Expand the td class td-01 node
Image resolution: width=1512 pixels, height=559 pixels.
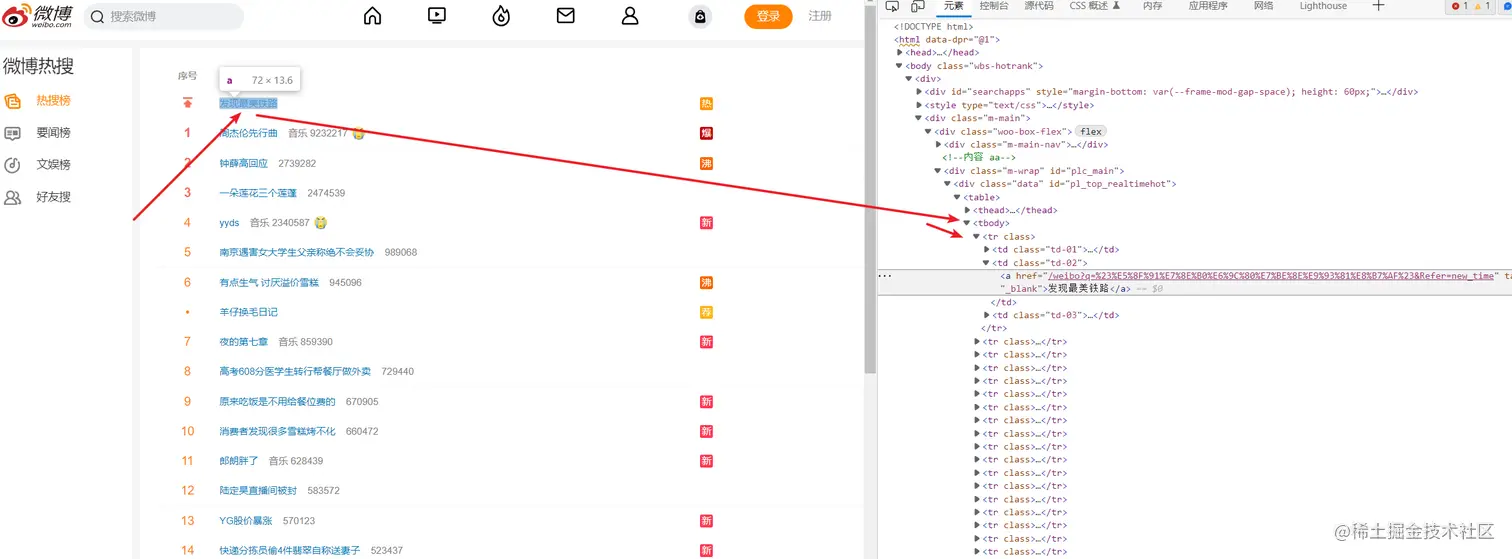986,250
